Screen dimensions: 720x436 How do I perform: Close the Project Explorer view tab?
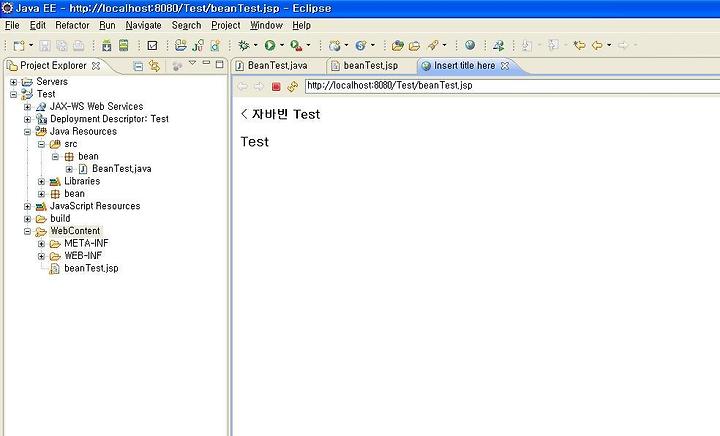[96, 66]
